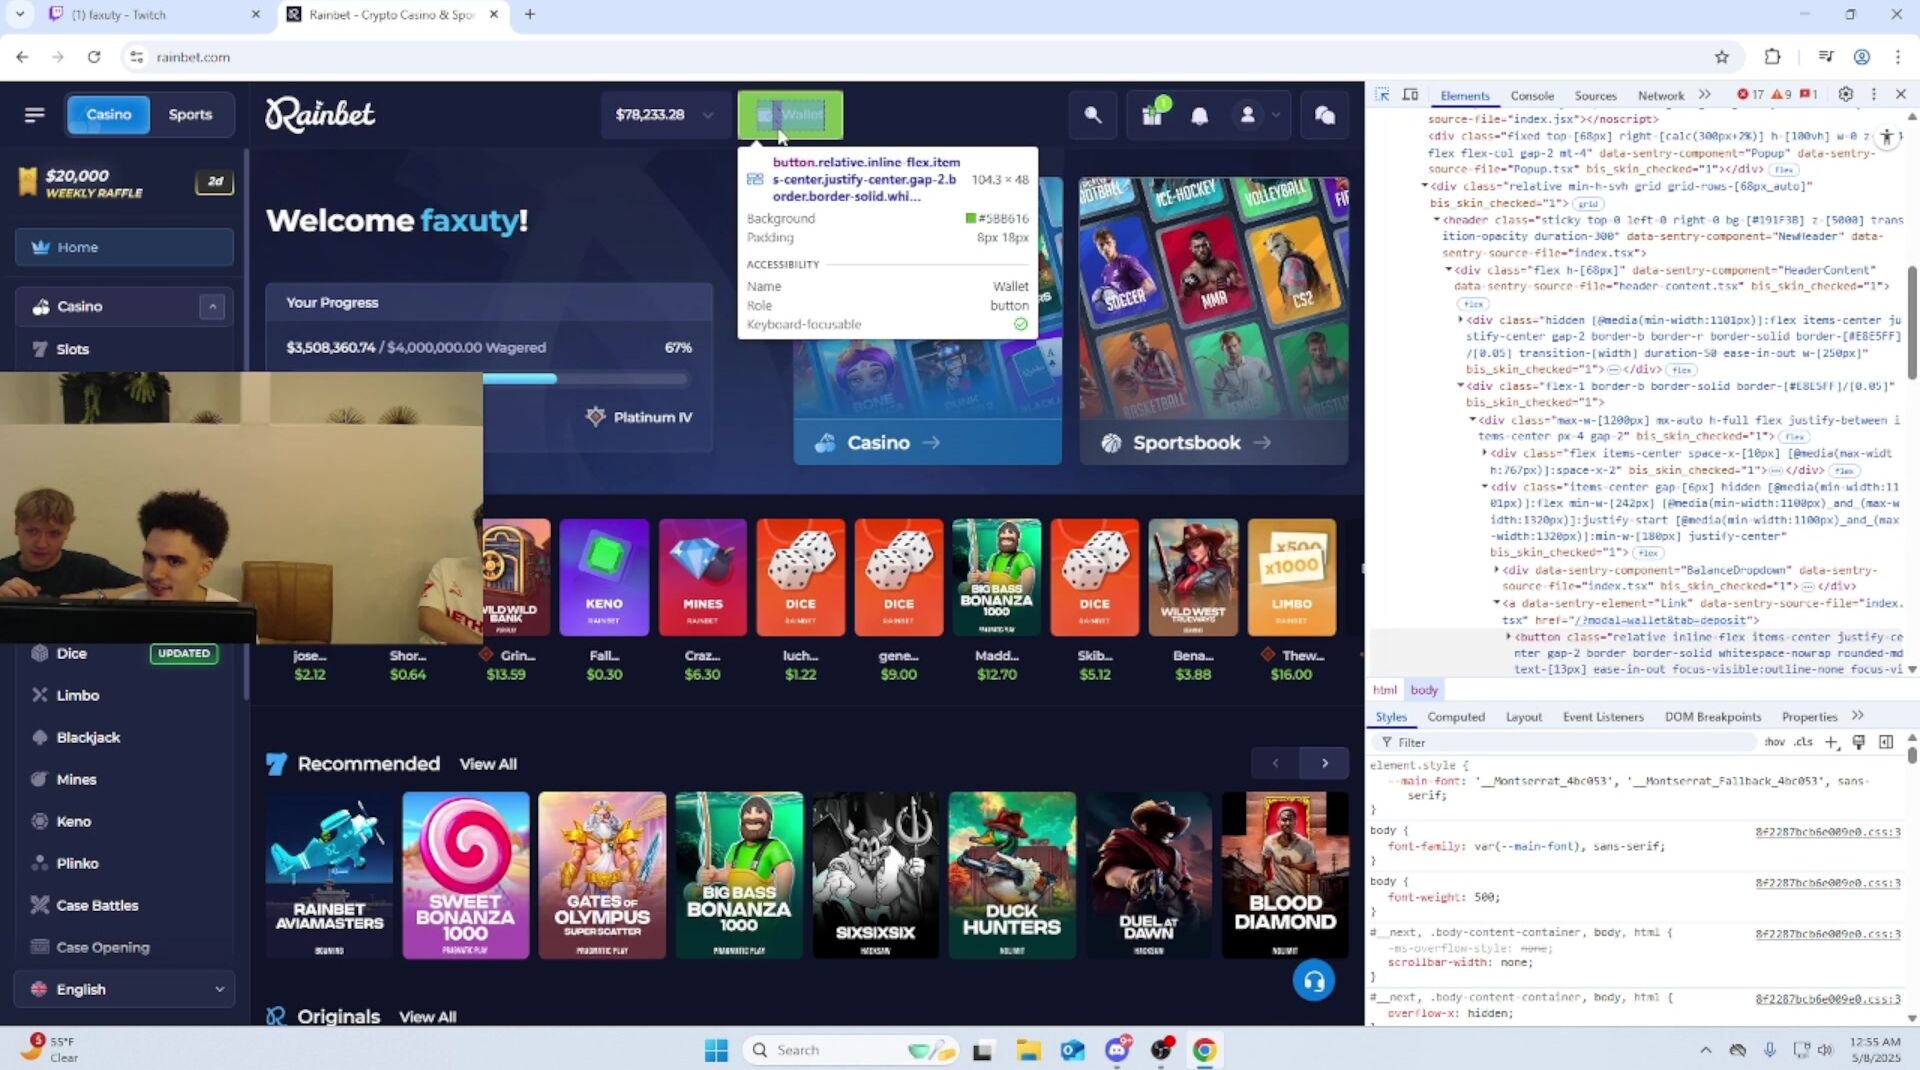Click the Windows taskbar Search box
1920x1070 pixels.
(x=850, y=1050)
